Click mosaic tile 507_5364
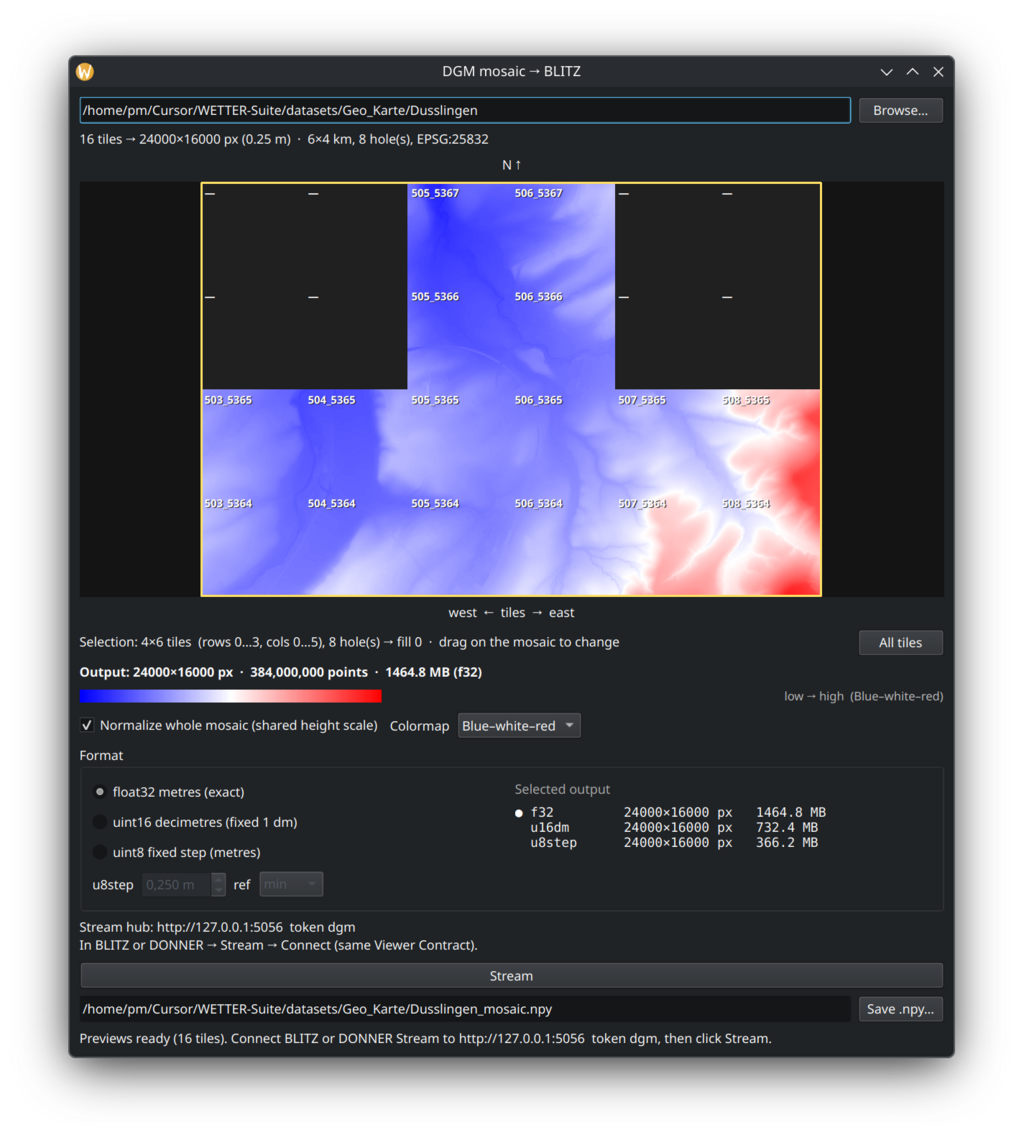 pyautogui.click(x=666, y=544)
